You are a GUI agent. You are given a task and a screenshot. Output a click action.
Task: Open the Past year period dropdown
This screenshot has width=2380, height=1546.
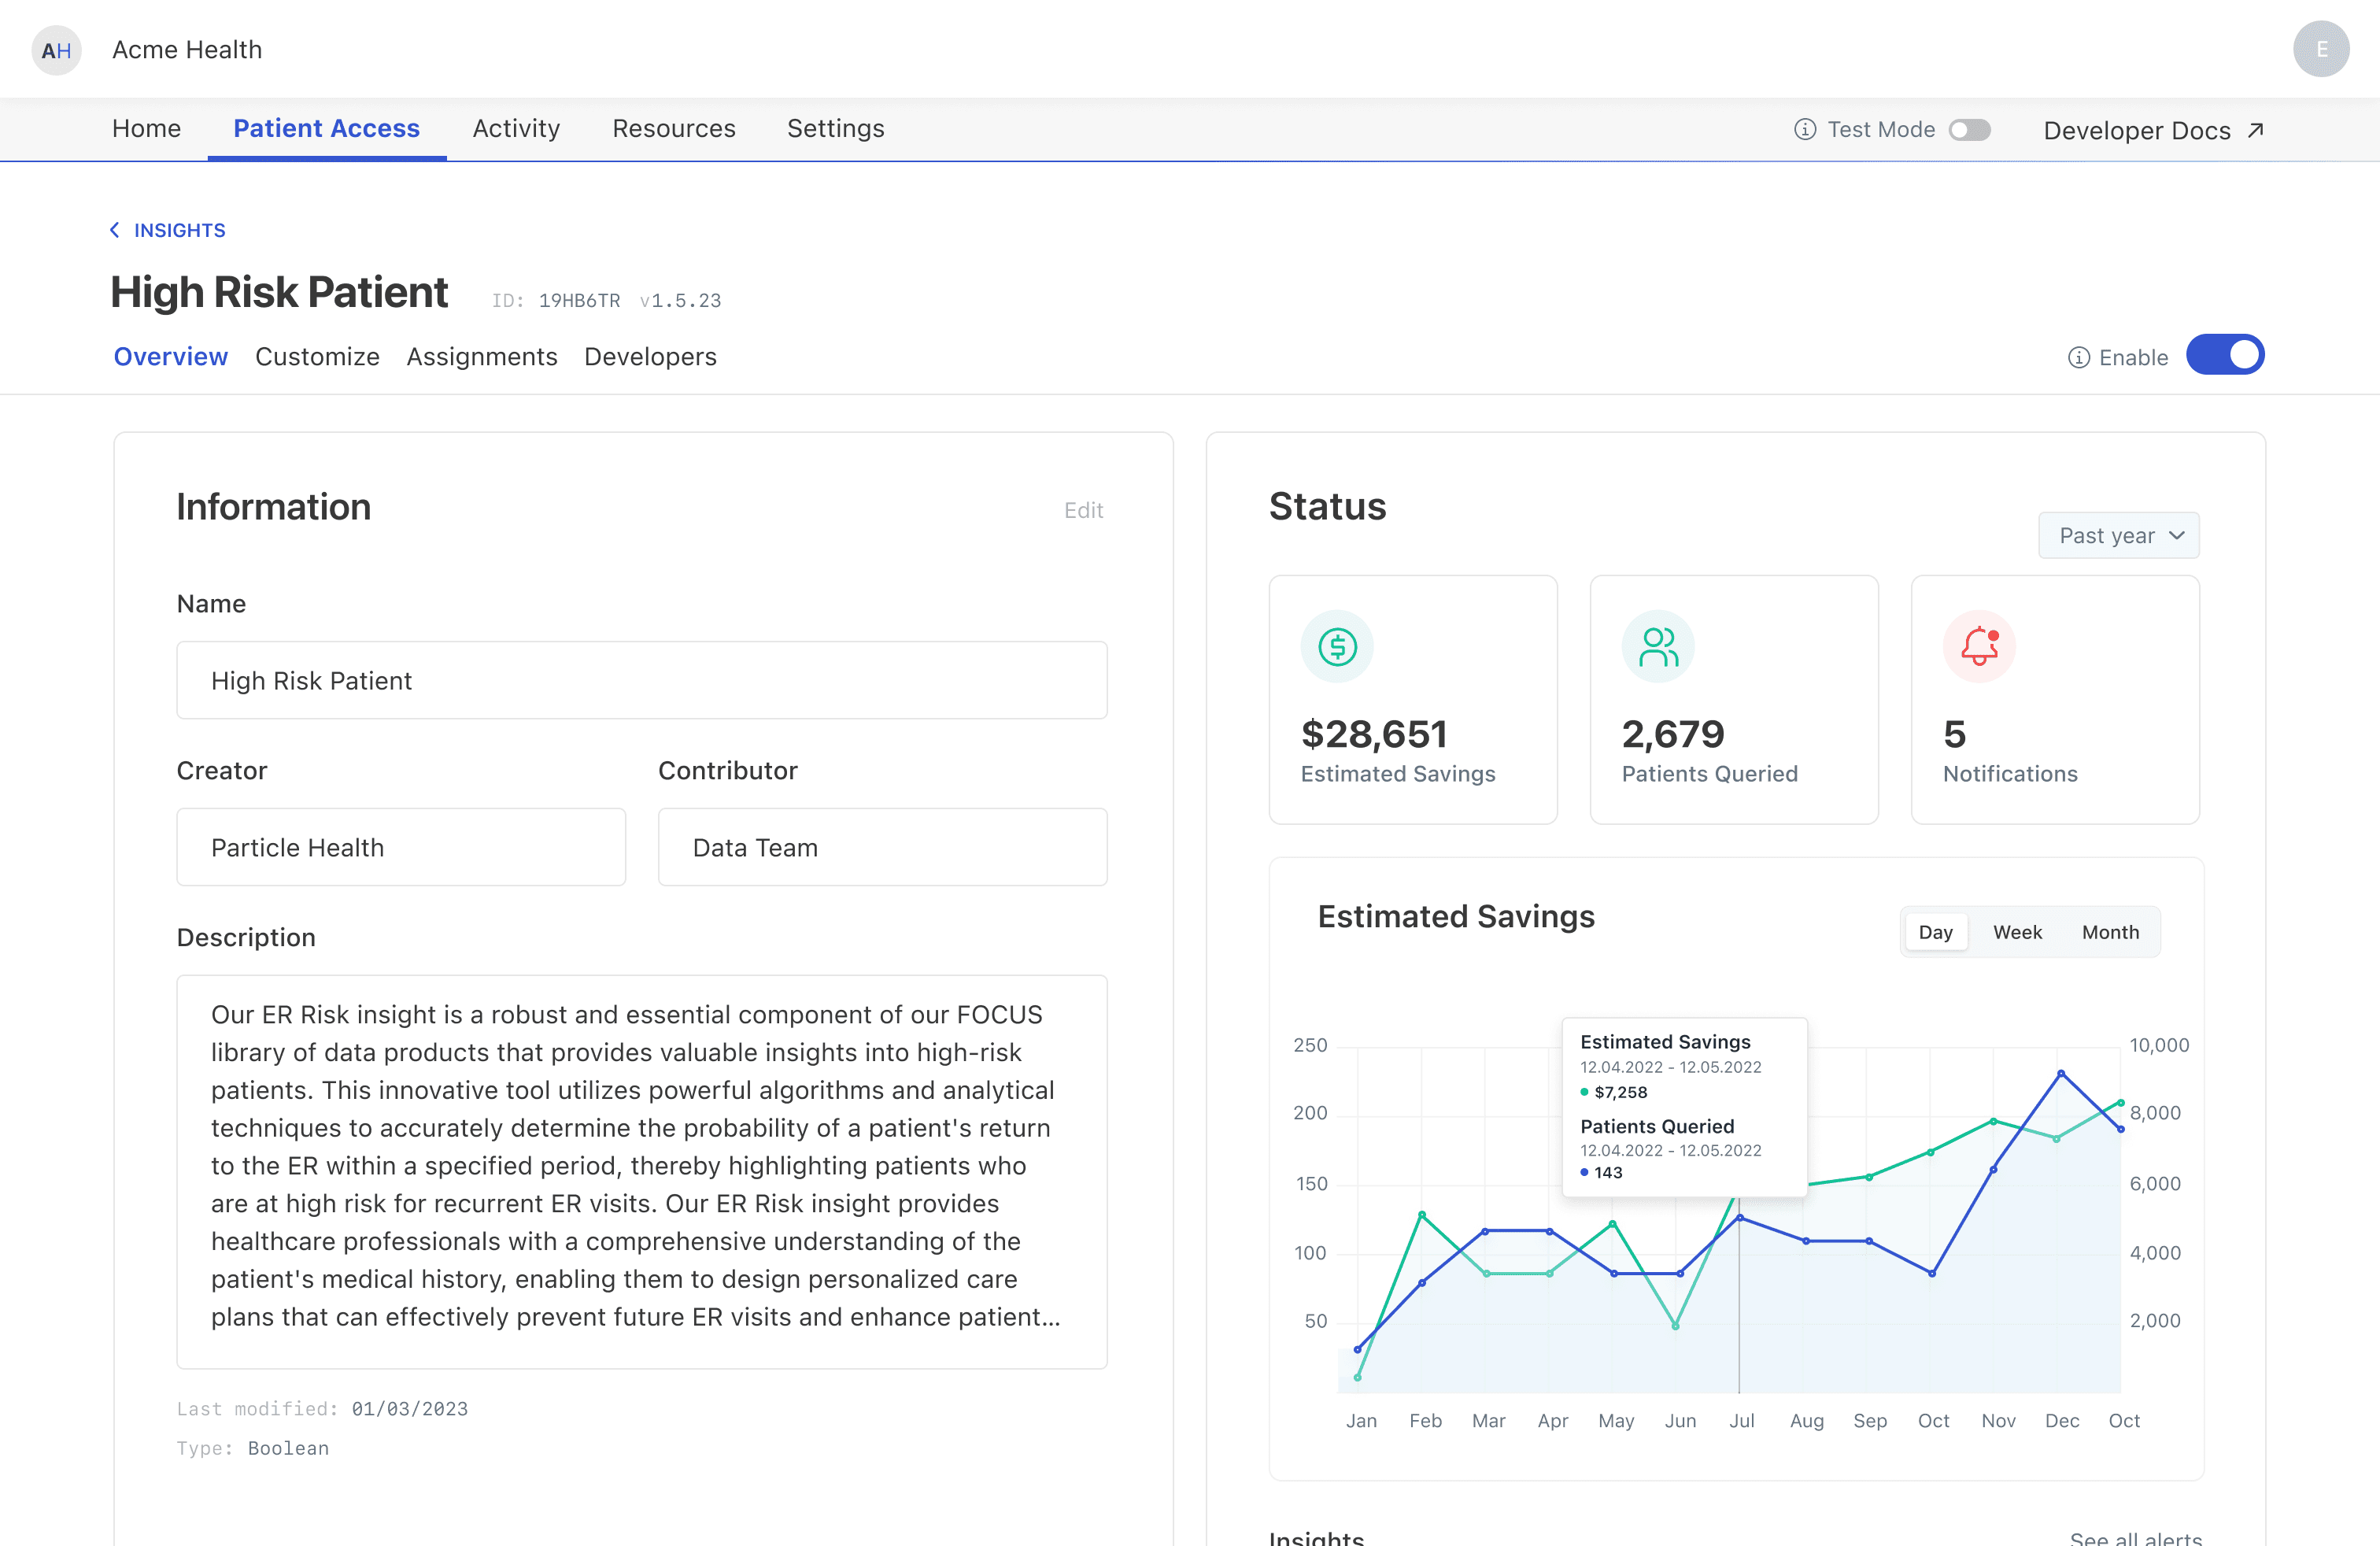(2118, 536)
